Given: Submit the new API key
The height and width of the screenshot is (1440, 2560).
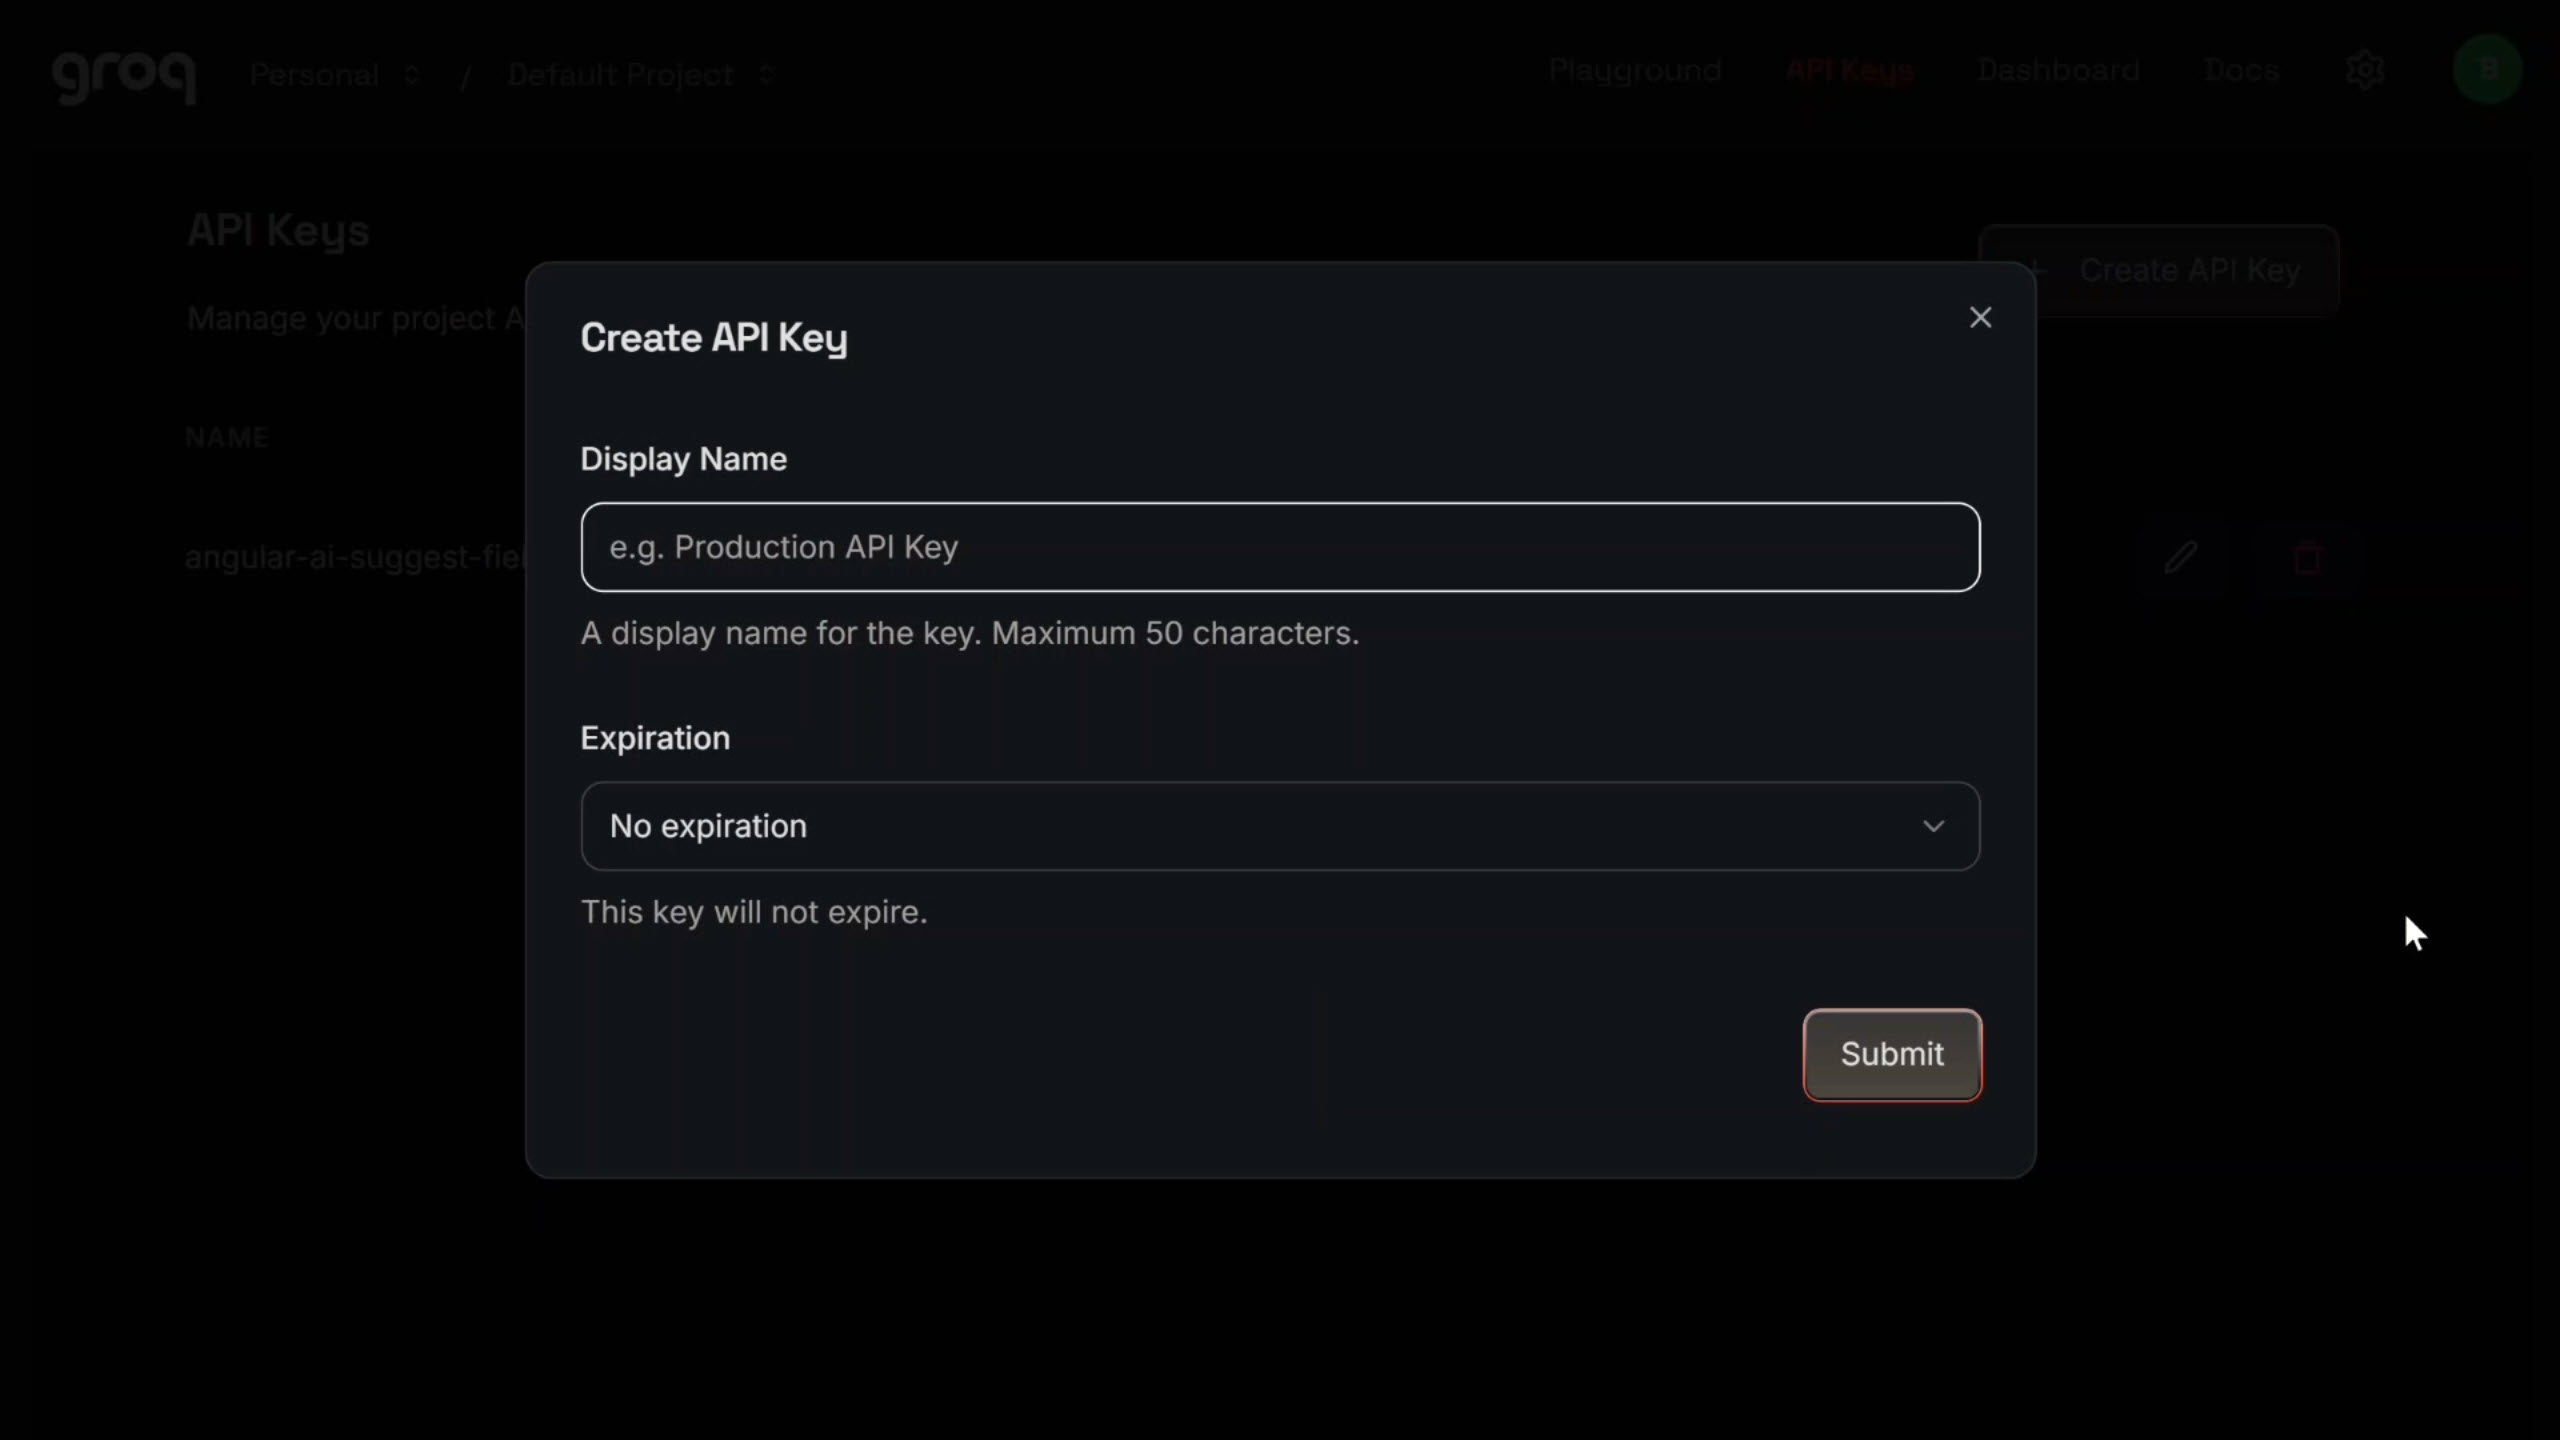Looking at the screenshot, I should (1892, 1054).
